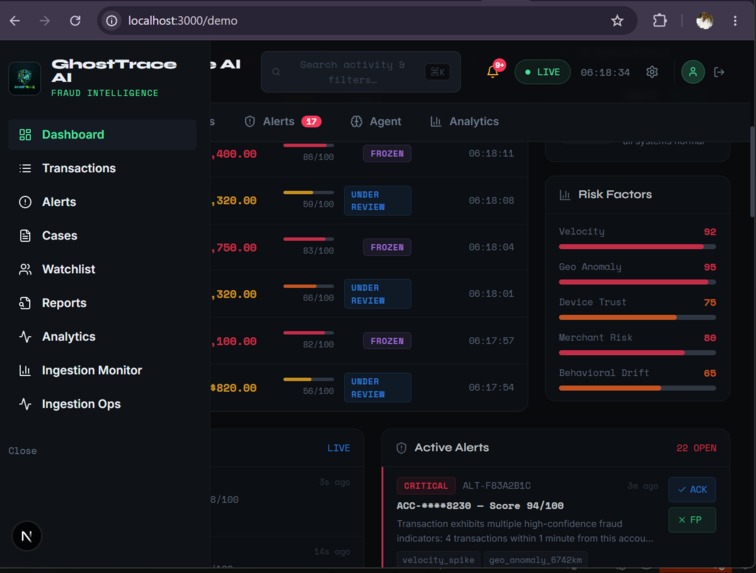Reload the page in browser
The height and width of the screenshot is (573, 756).
[x=75, y=21]
